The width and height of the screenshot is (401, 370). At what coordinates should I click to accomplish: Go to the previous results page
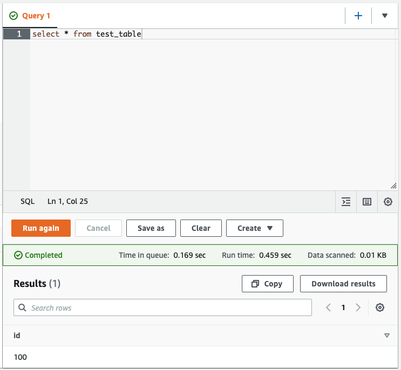click(328, 308)
